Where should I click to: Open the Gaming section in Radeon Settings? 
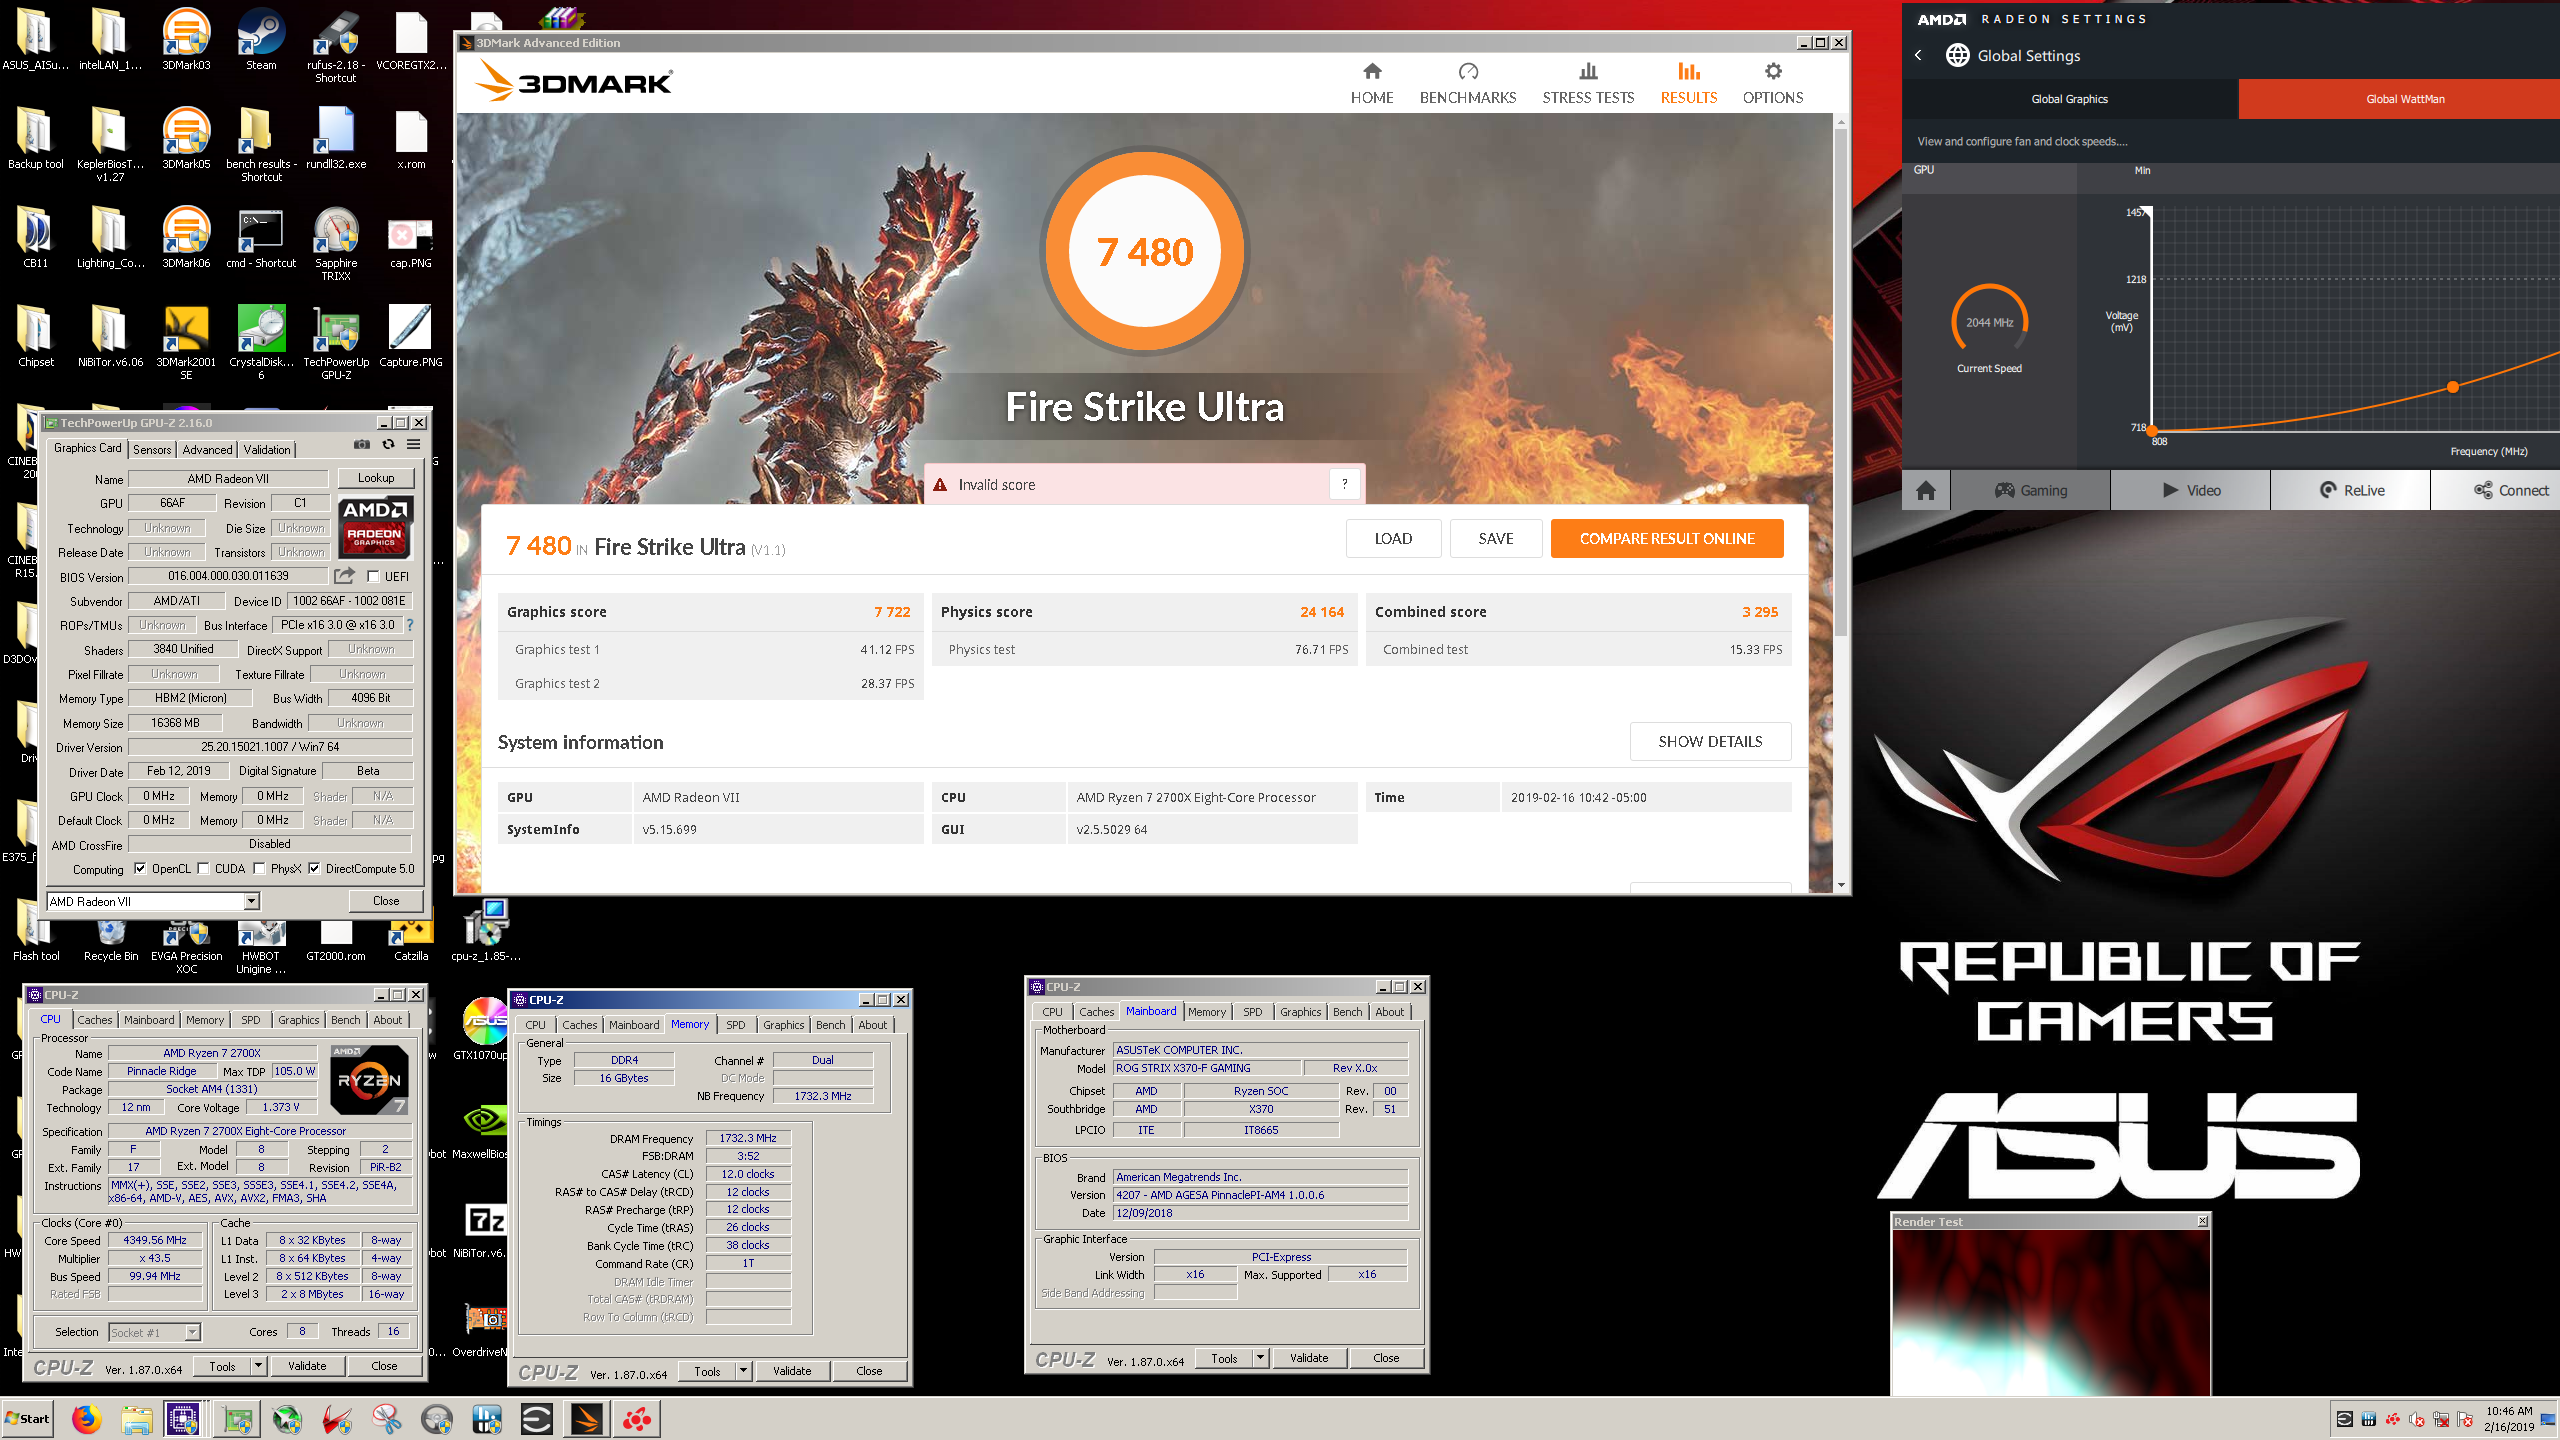click(x=2030, y=490)
